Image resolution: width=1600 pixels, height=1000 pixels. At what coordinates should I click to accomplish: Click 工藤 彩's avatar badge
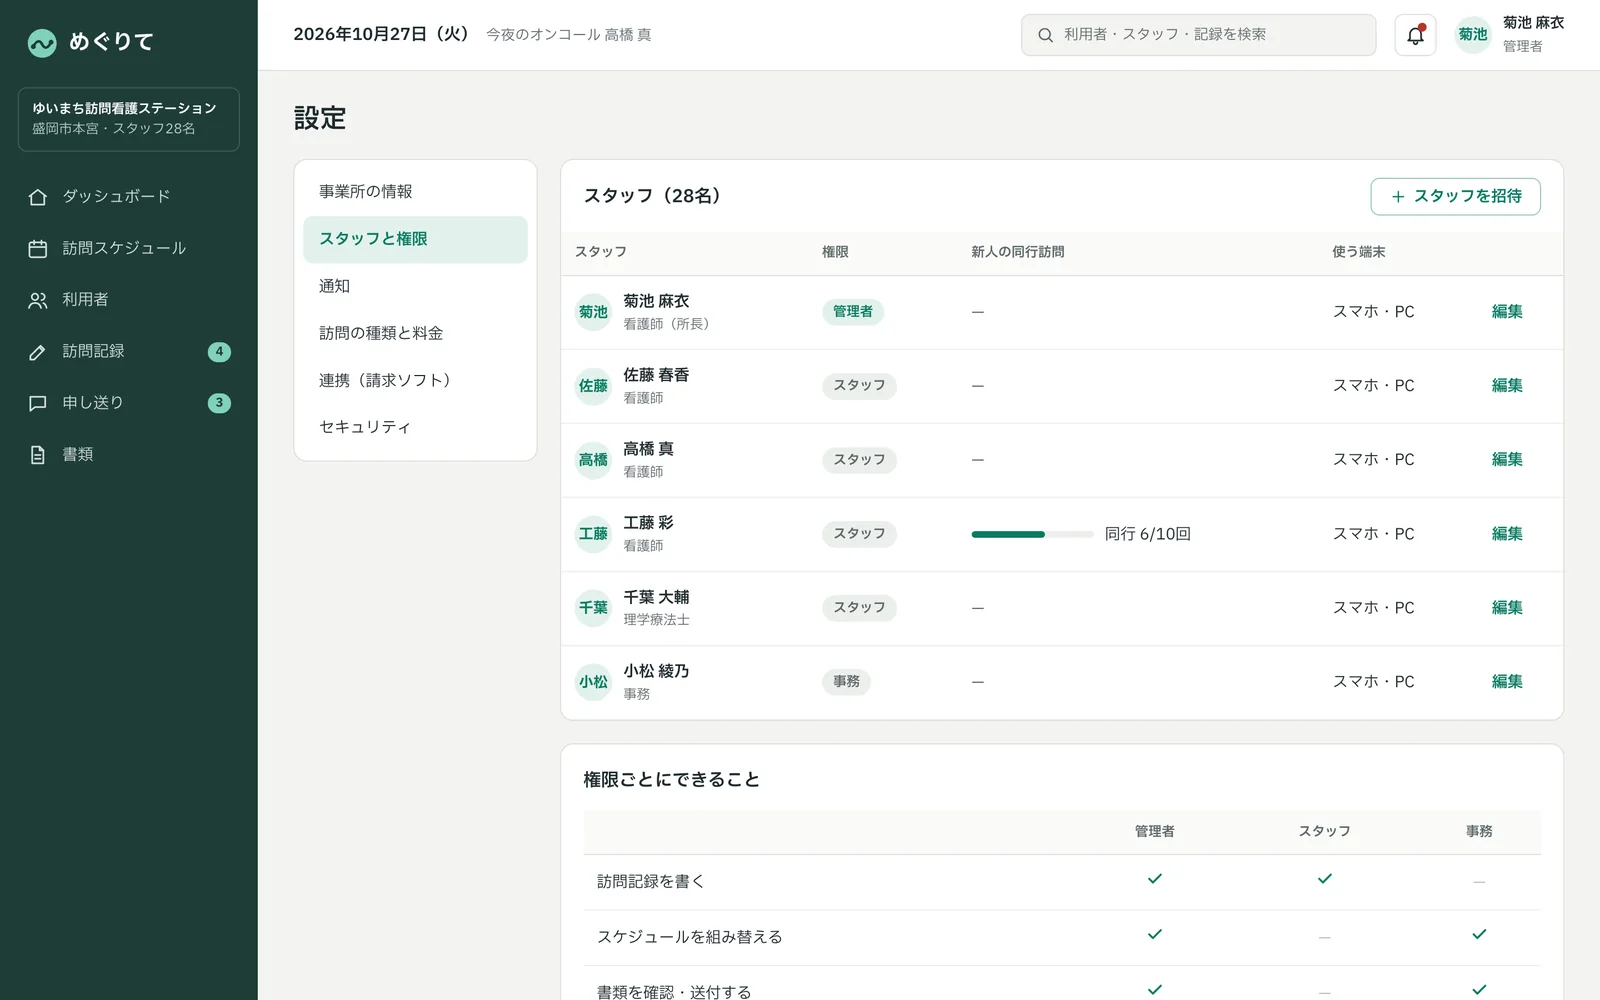click(x=593, y=534)
